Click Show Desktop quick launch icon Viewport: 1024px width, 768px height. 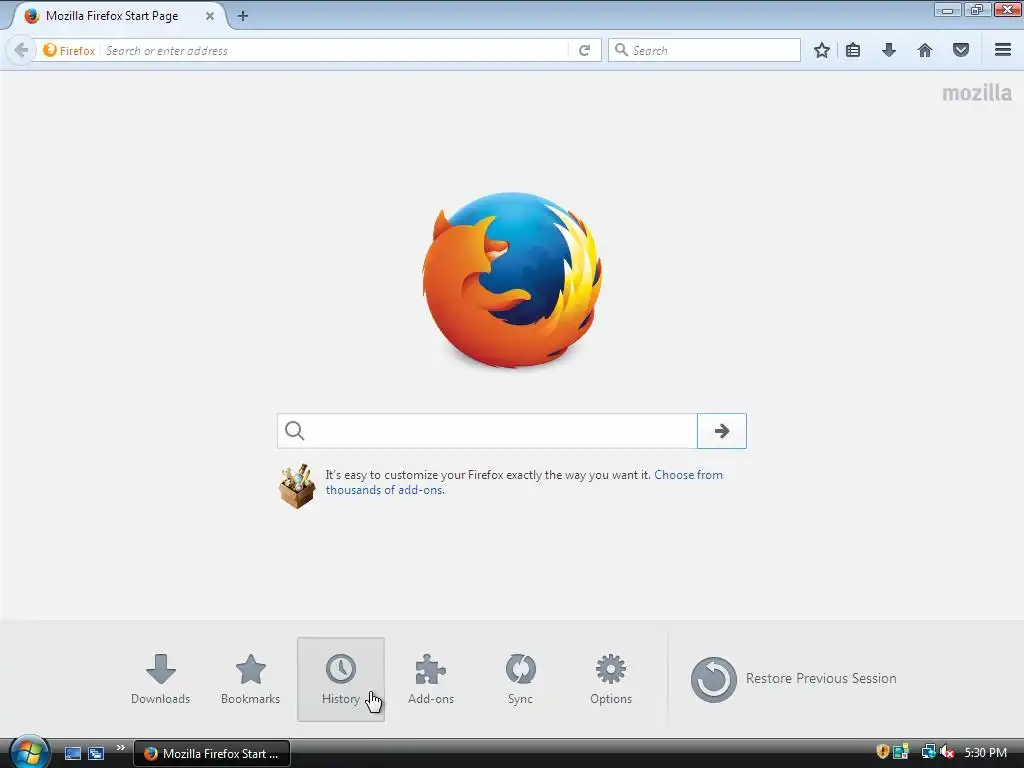pyautogui.click(x=72, y=753)
